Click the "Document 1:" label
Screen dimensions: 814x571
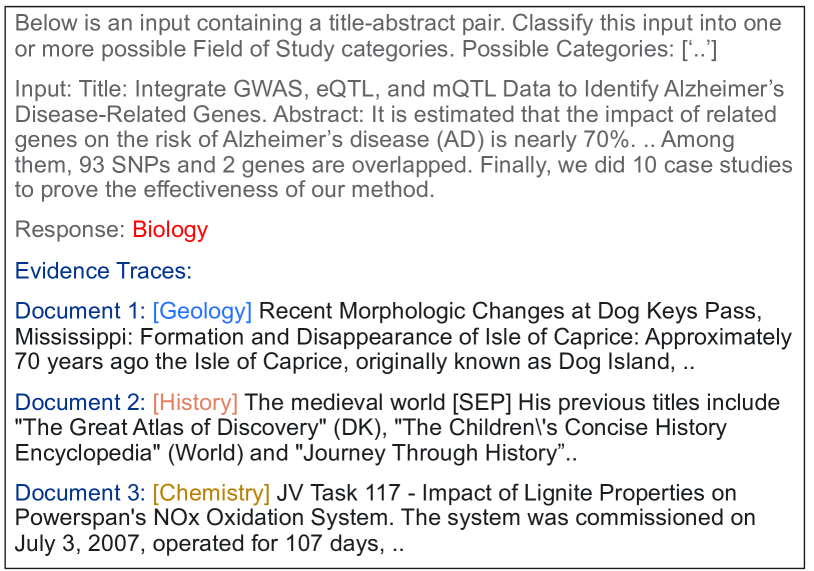80,311
